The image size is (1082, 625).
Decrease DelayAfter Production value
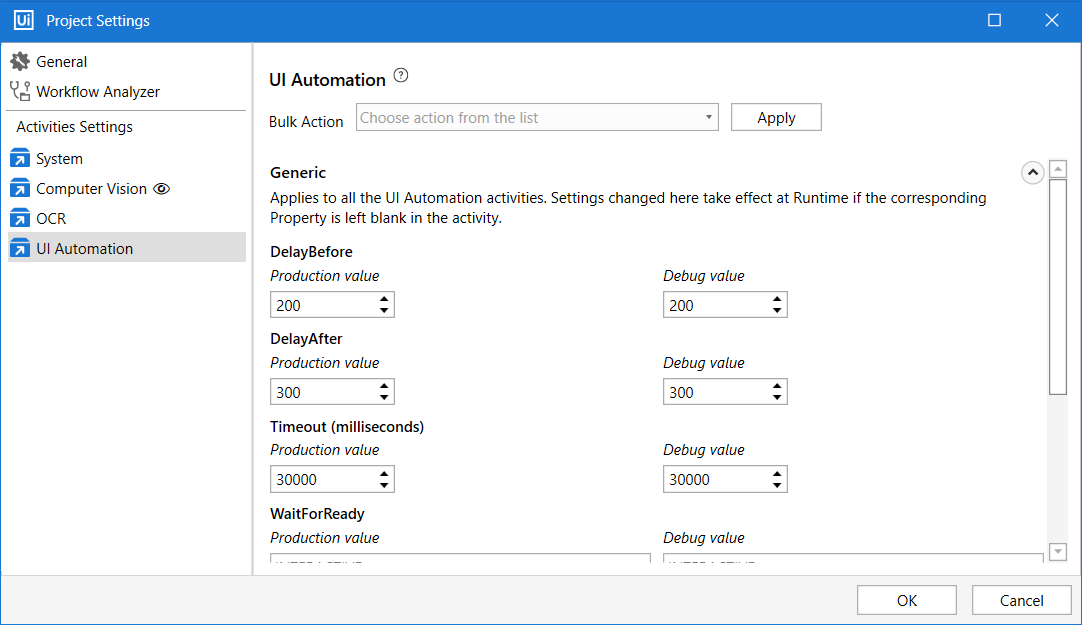click(384, 397)
